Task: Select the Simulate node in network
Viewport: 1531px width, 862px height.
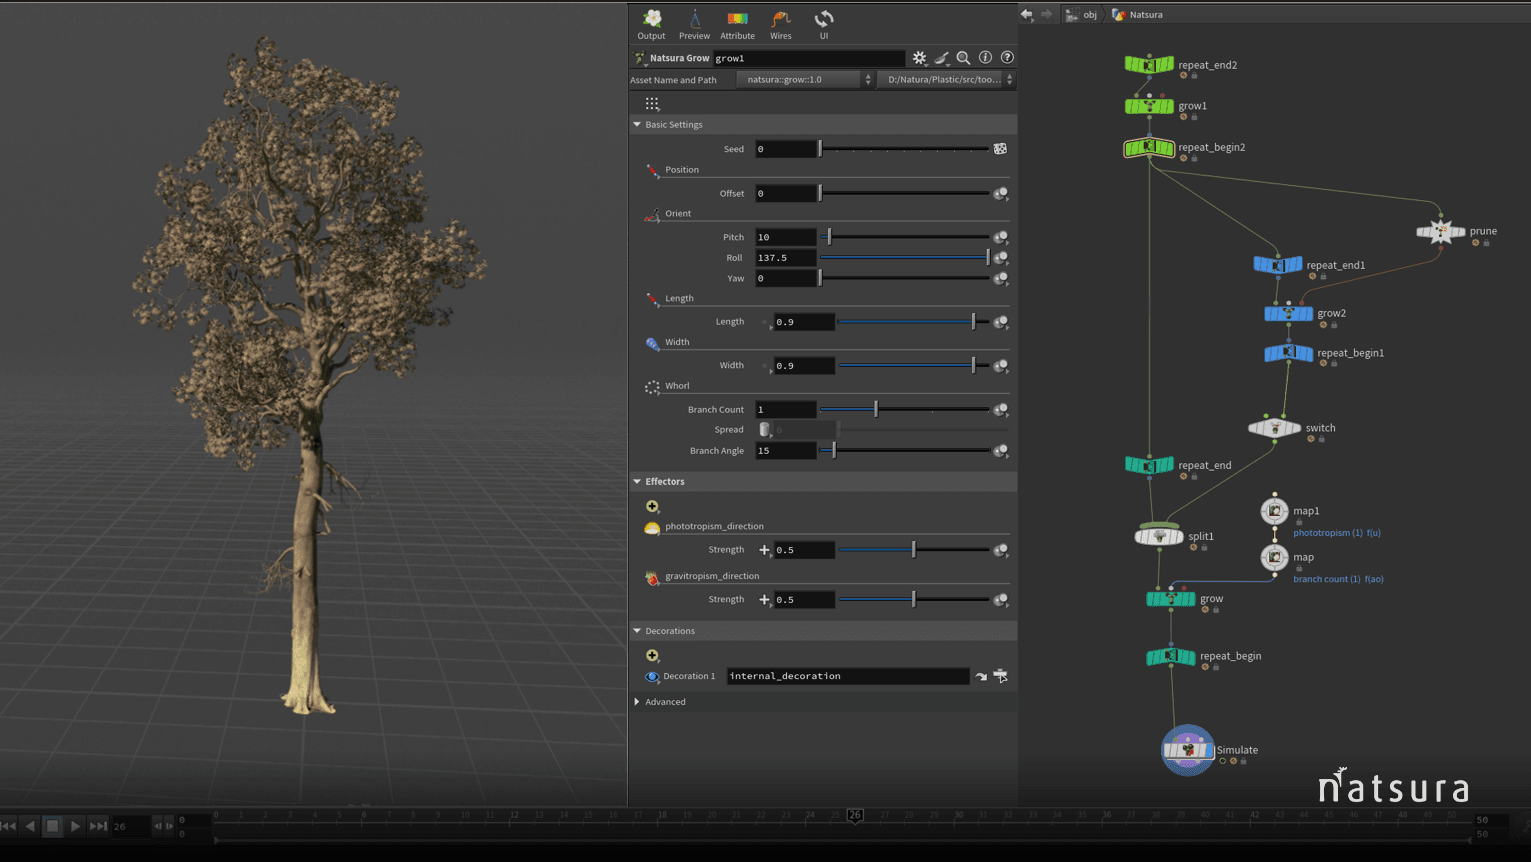Action: 1187,750
